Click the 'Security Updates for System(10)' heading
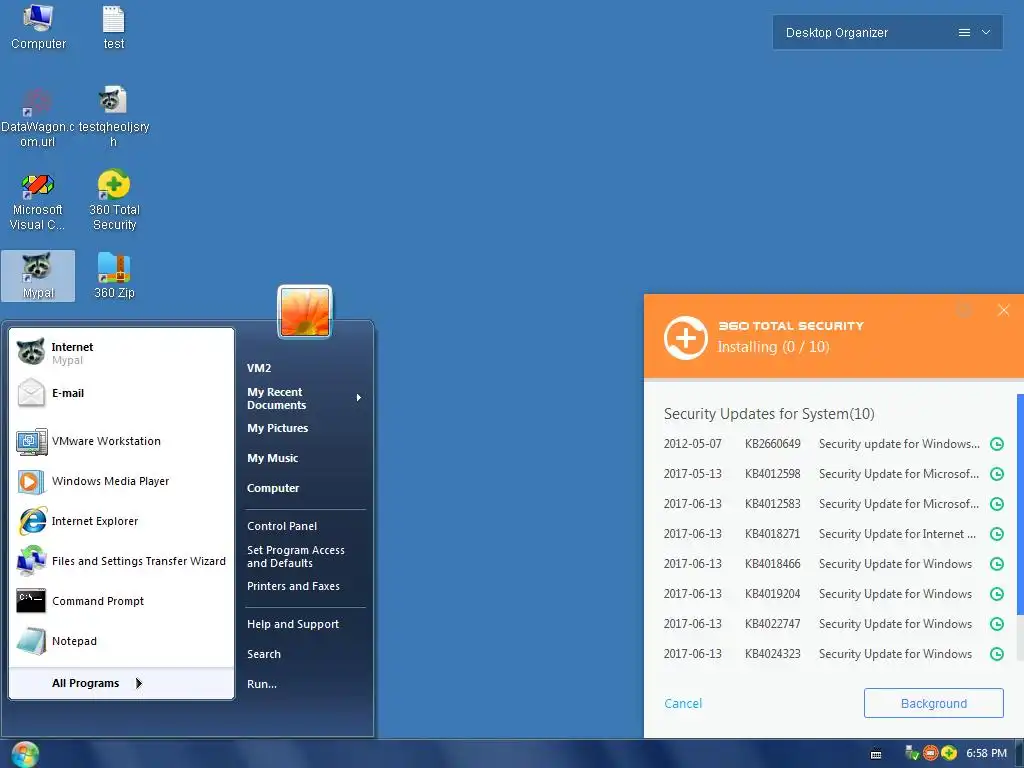The height and width of the screenshot is (768, 1024). coord(769,414)
